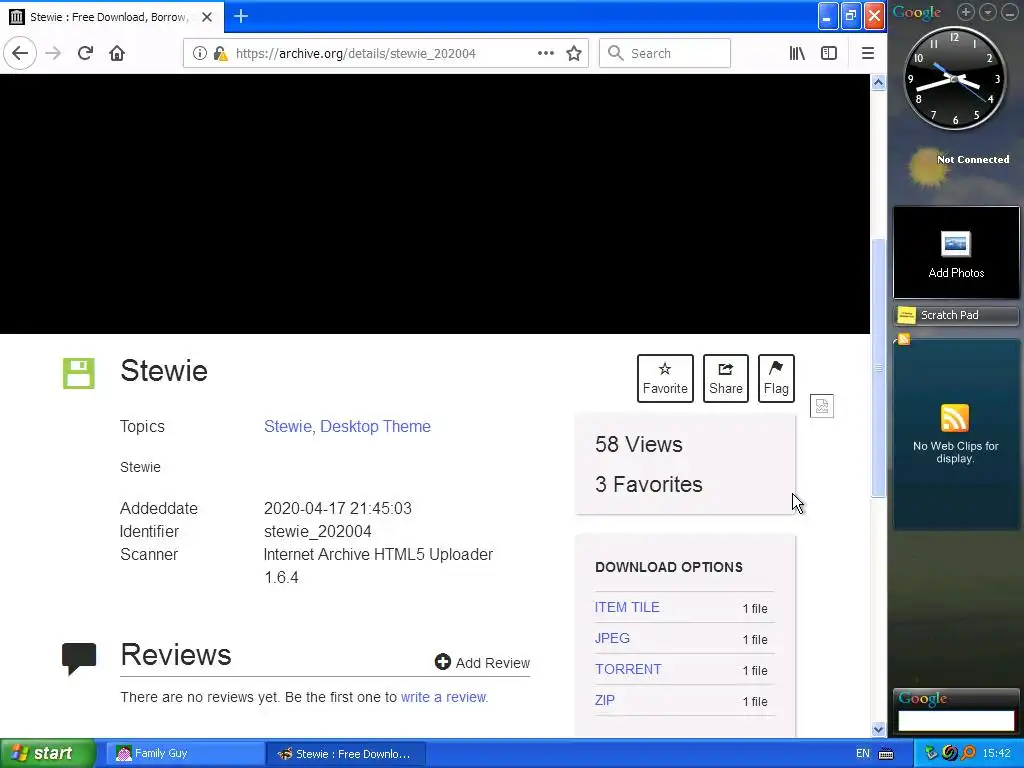Bookmark this page with the star
Image resolution: width=1024 pixels, height=768 pixels.
pos(573,53)
